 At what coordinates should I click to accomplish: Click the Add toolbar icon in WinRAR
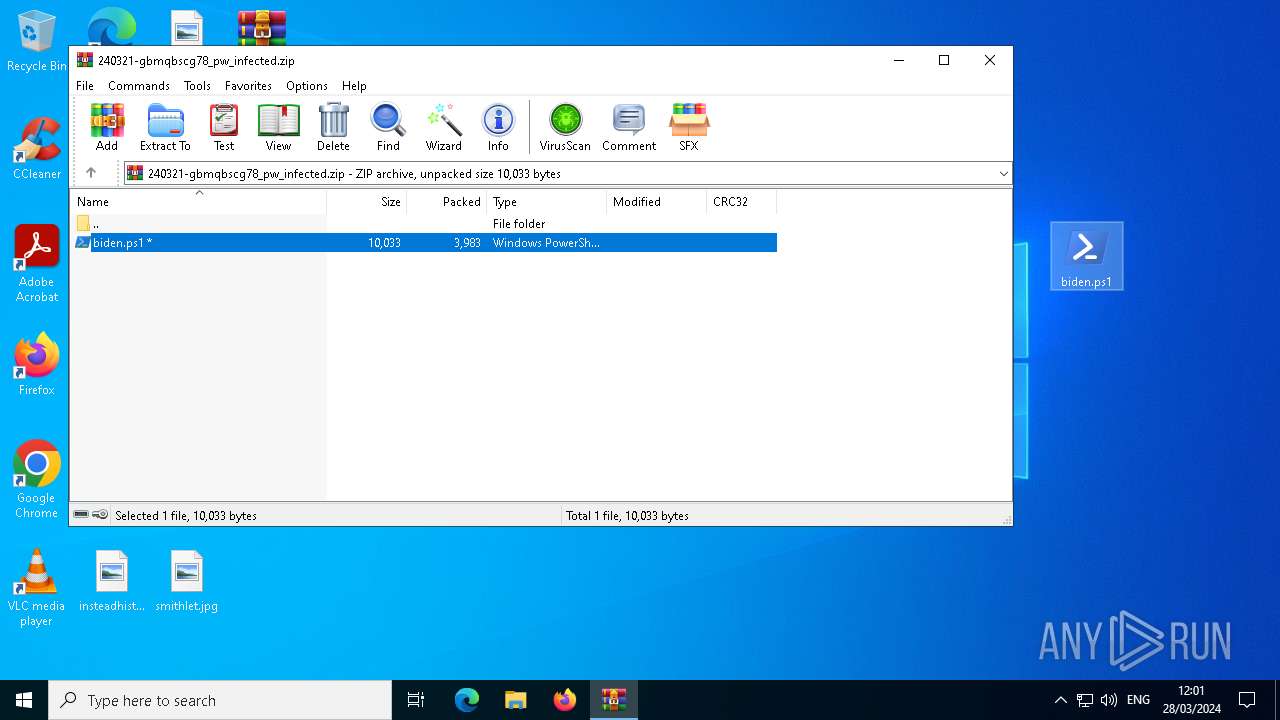(x=107, y=127)
